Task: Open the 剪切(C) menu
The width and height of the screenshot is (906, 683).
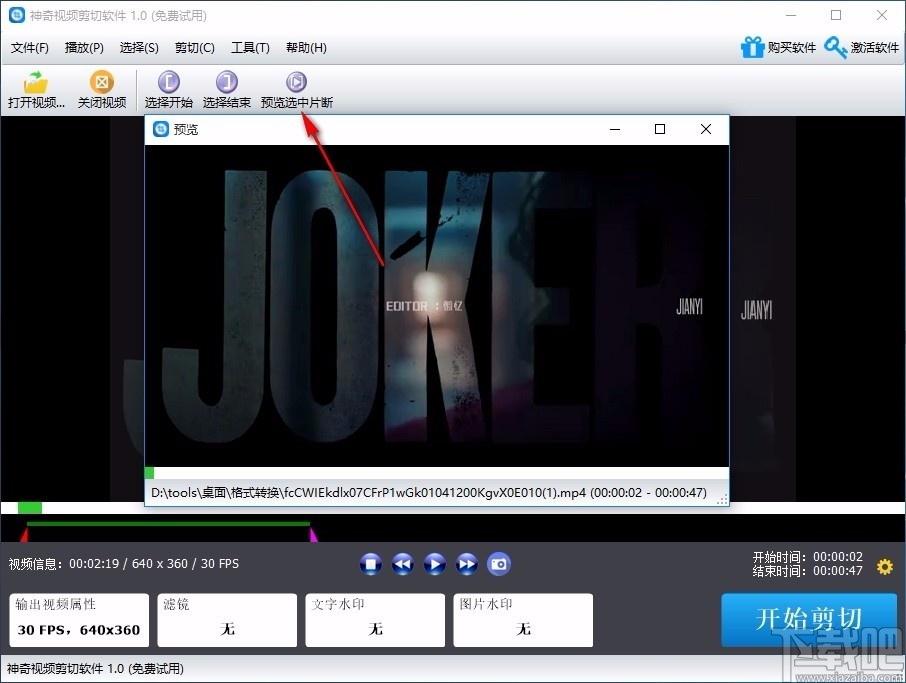Action: pos(195,47)
